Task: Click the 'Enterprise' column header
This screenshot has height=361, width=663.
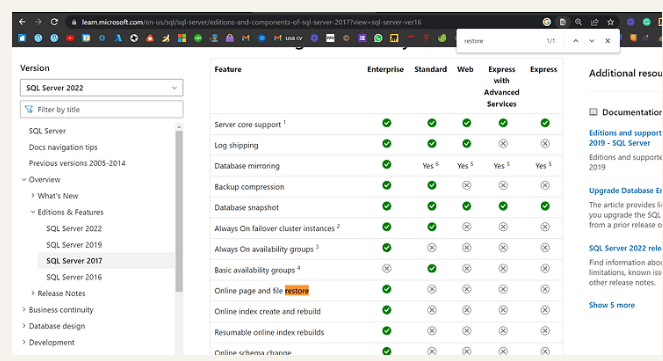Action: pyautogui.click(x=385, y=69)
